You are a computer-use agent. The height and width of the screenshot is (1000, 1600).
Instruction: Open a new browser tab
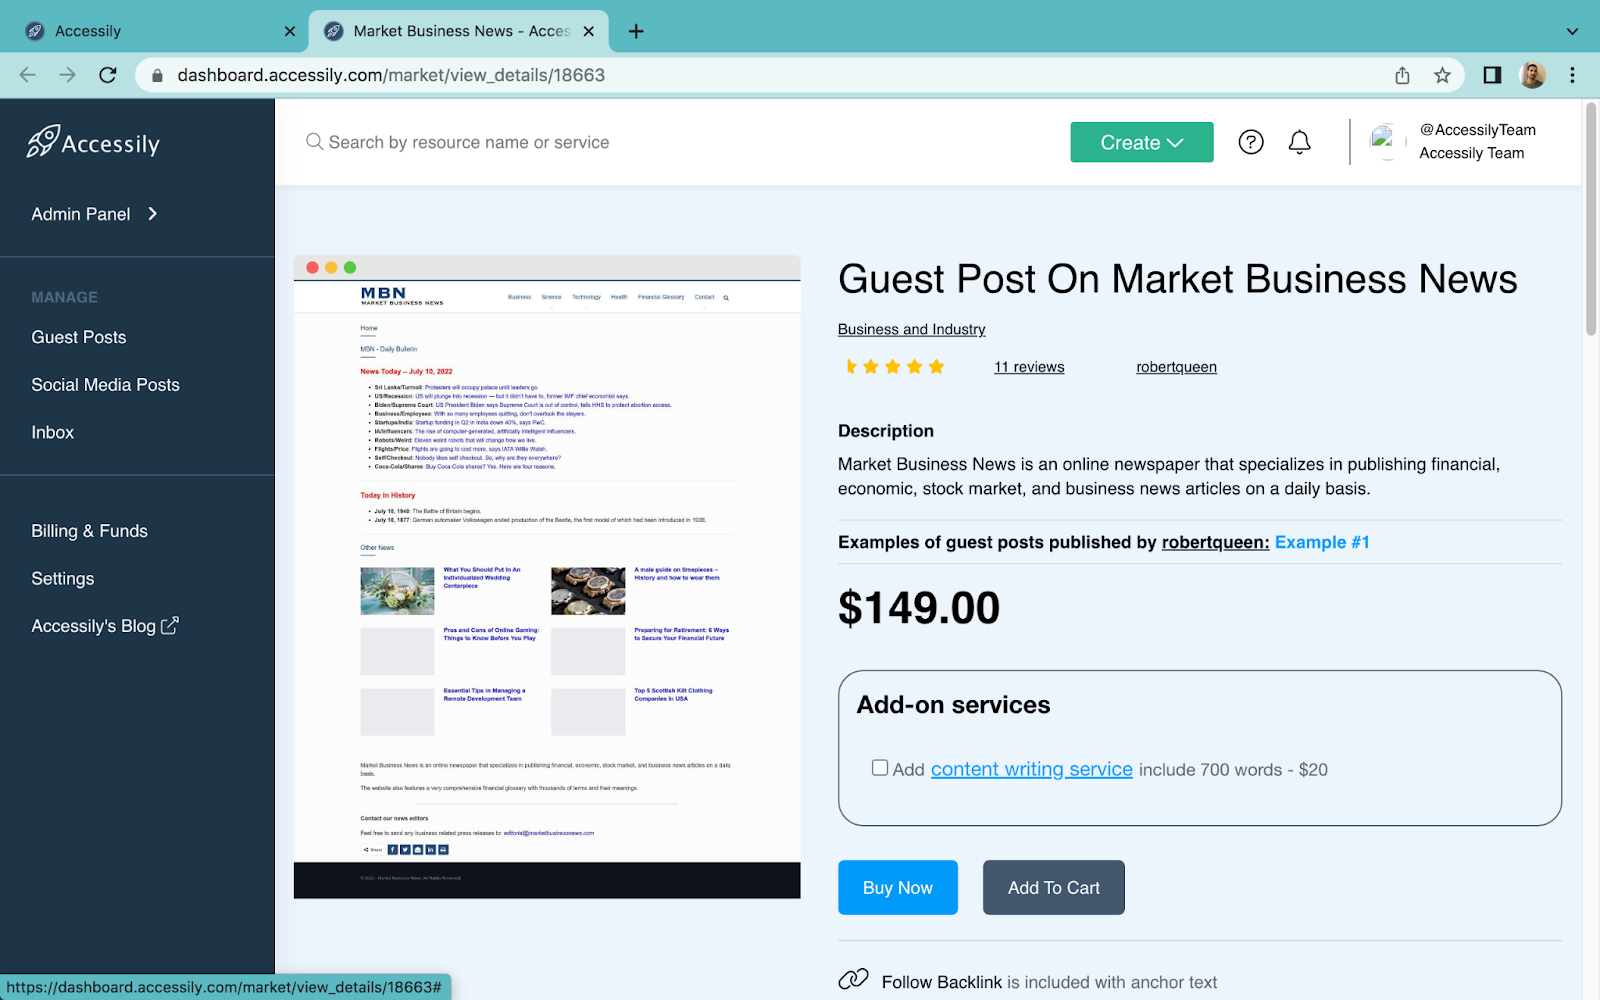coord(636,31)
